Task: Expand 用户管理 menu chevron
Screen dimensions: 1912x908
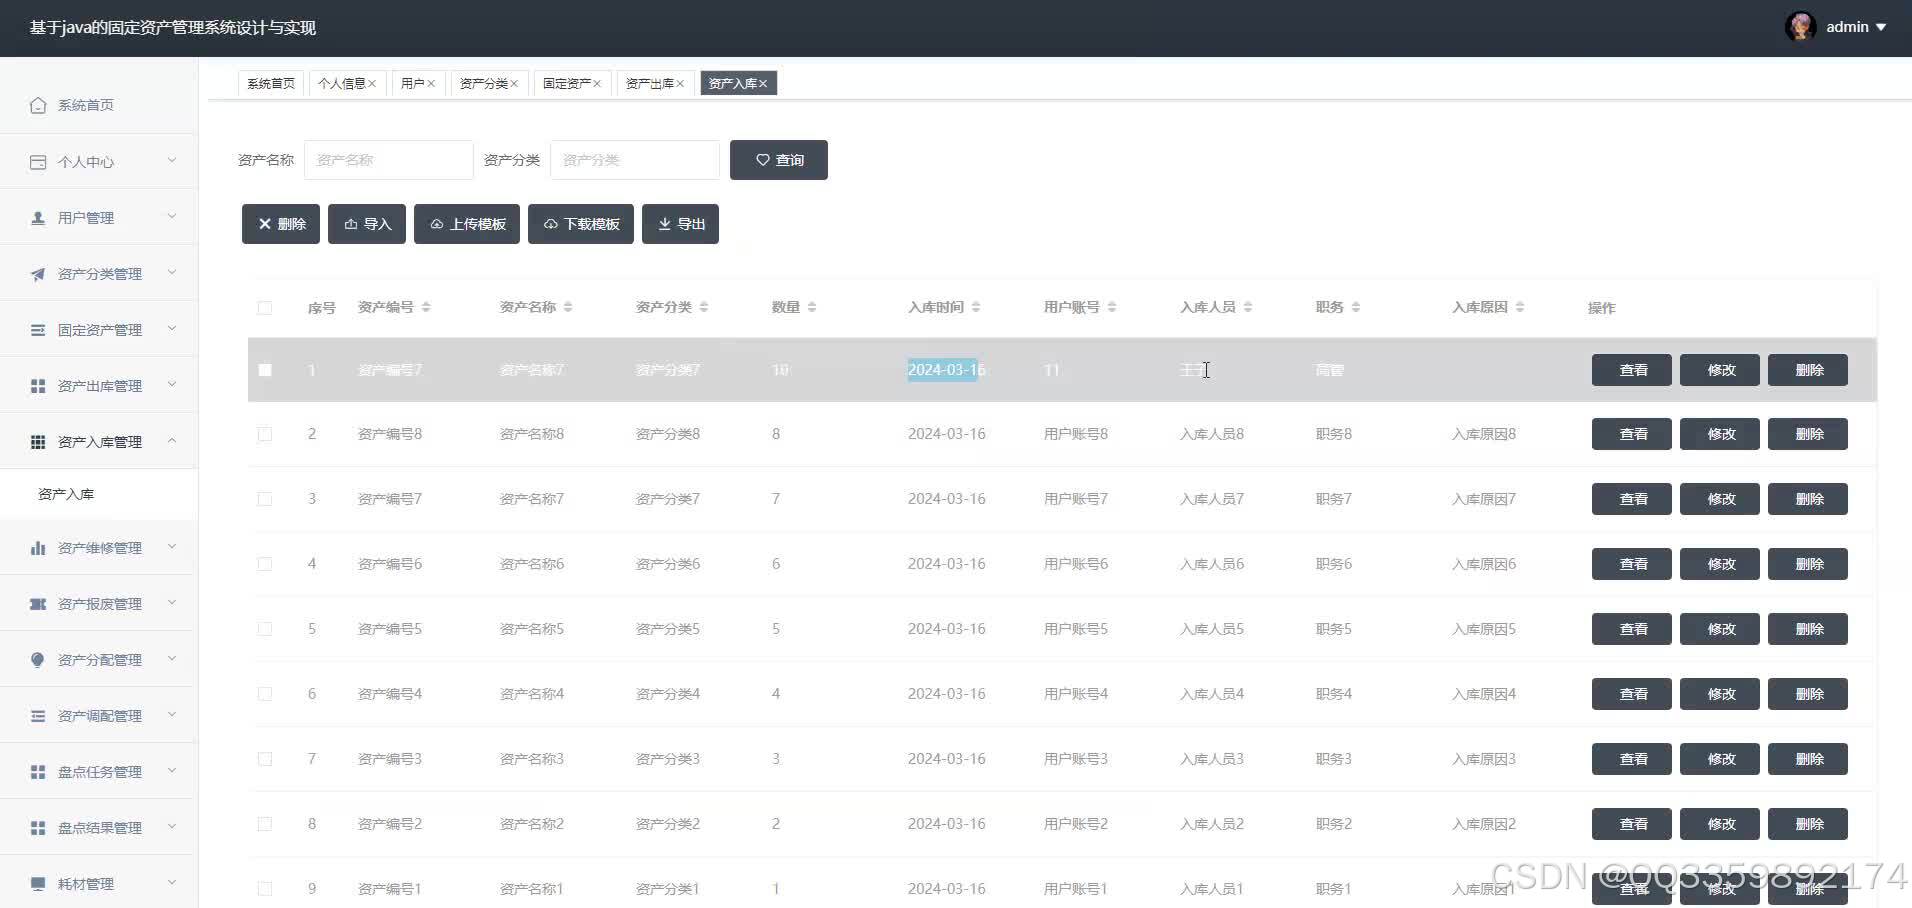Action: [172, 217]
